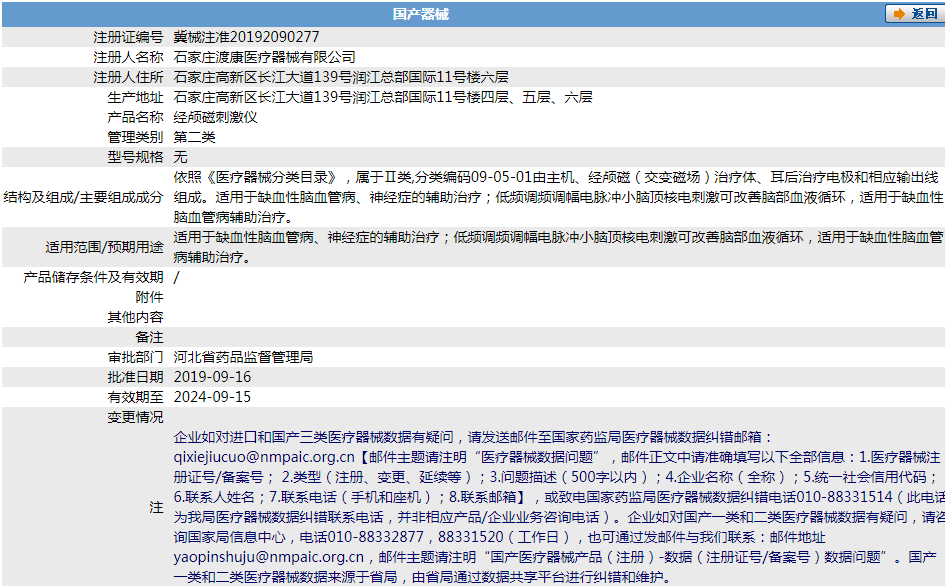Image resolution: width=945 pixels, height=586 pixels.
Task: Click model specification value 无
Action: 180,157
